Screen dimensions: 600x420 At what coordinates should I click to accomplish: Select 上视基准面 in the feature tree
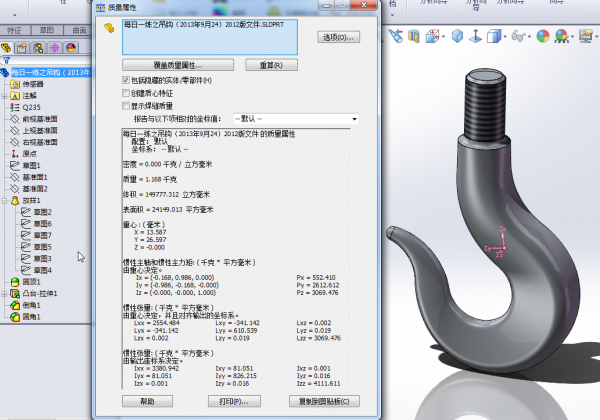[40, 130]
